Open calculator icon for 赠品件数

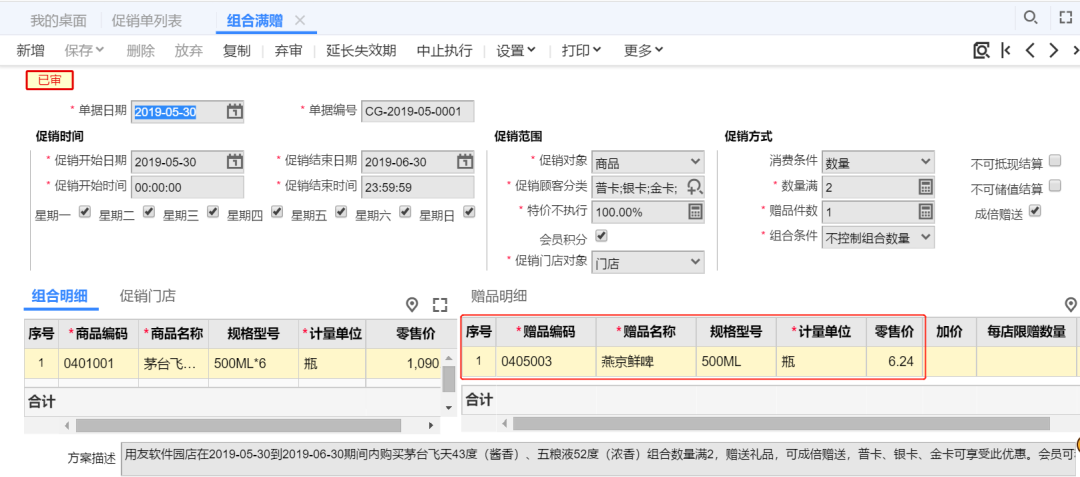[926, 211]
